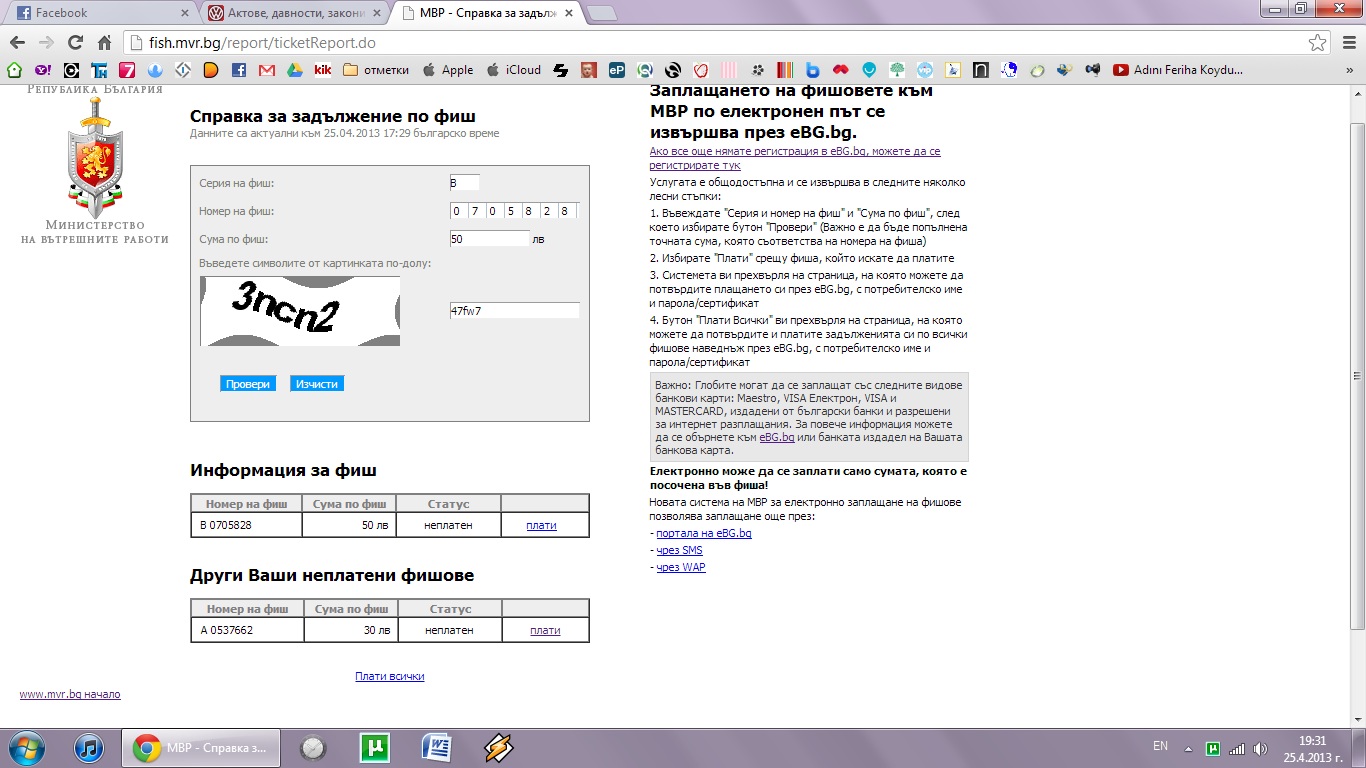Open Winamp from the taskbar
Screen dimensions: 1366x768
pyautogui.click(x=498, y=747)
